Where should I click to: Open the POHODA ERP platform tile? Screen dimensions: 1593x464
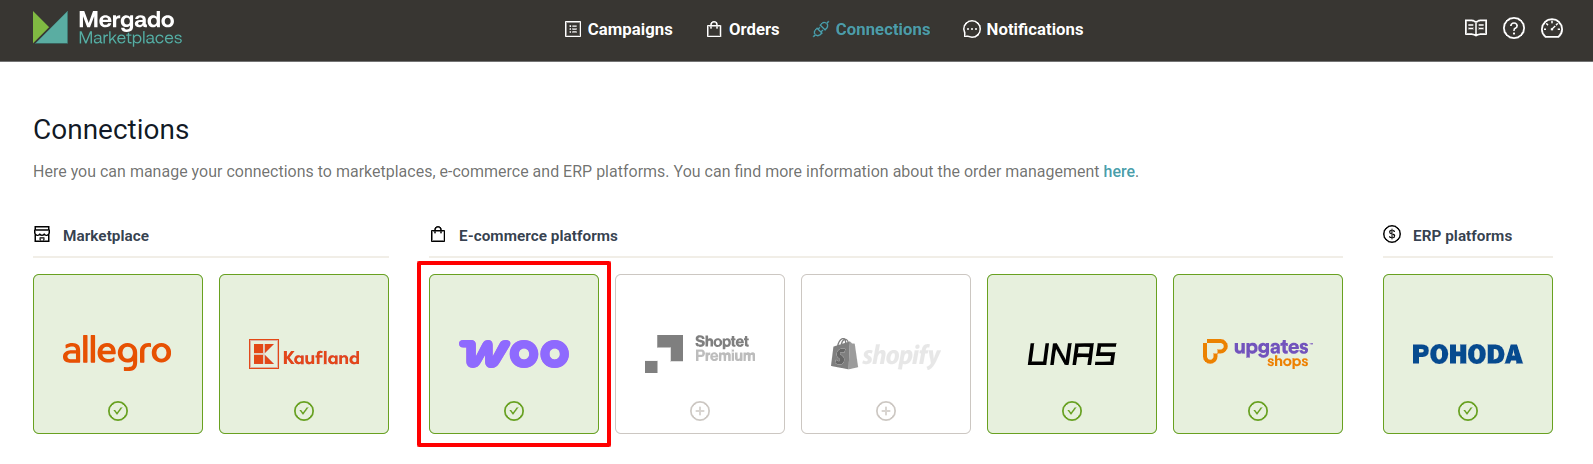[1468, 351]
